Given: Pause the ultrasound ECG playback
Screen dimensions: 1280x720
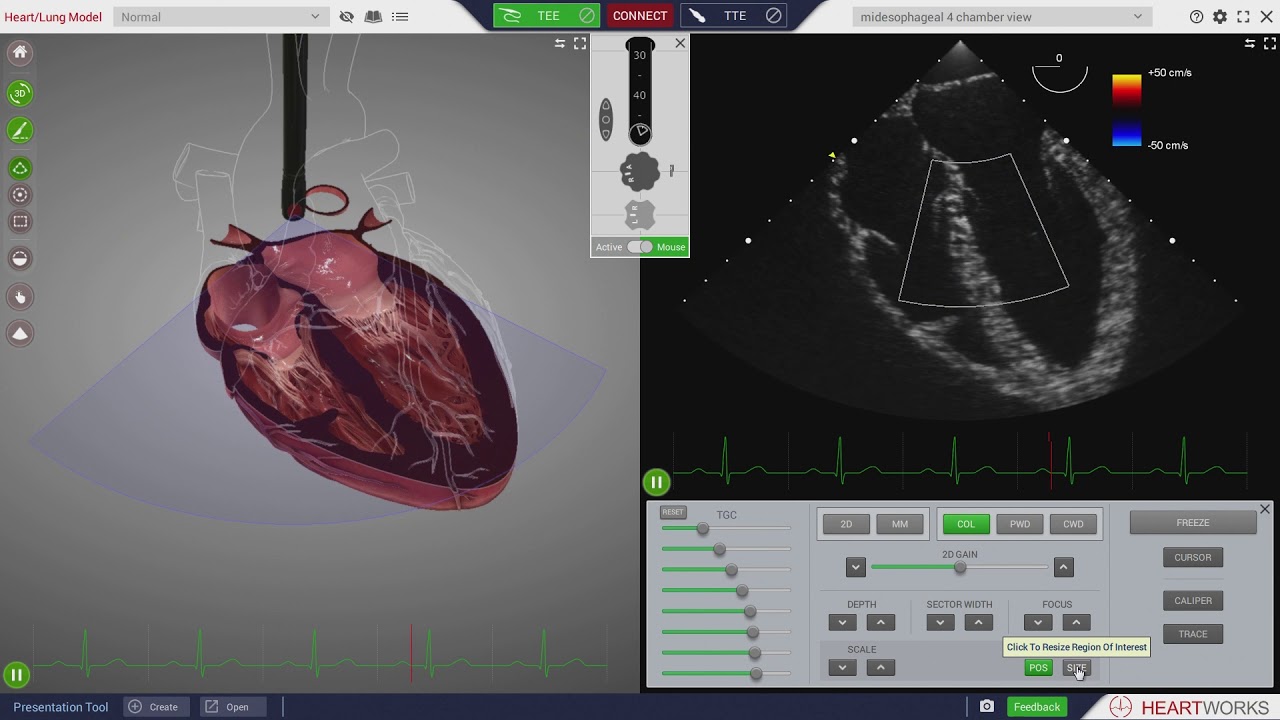Looking at the screenshot, I should (656, 483).
